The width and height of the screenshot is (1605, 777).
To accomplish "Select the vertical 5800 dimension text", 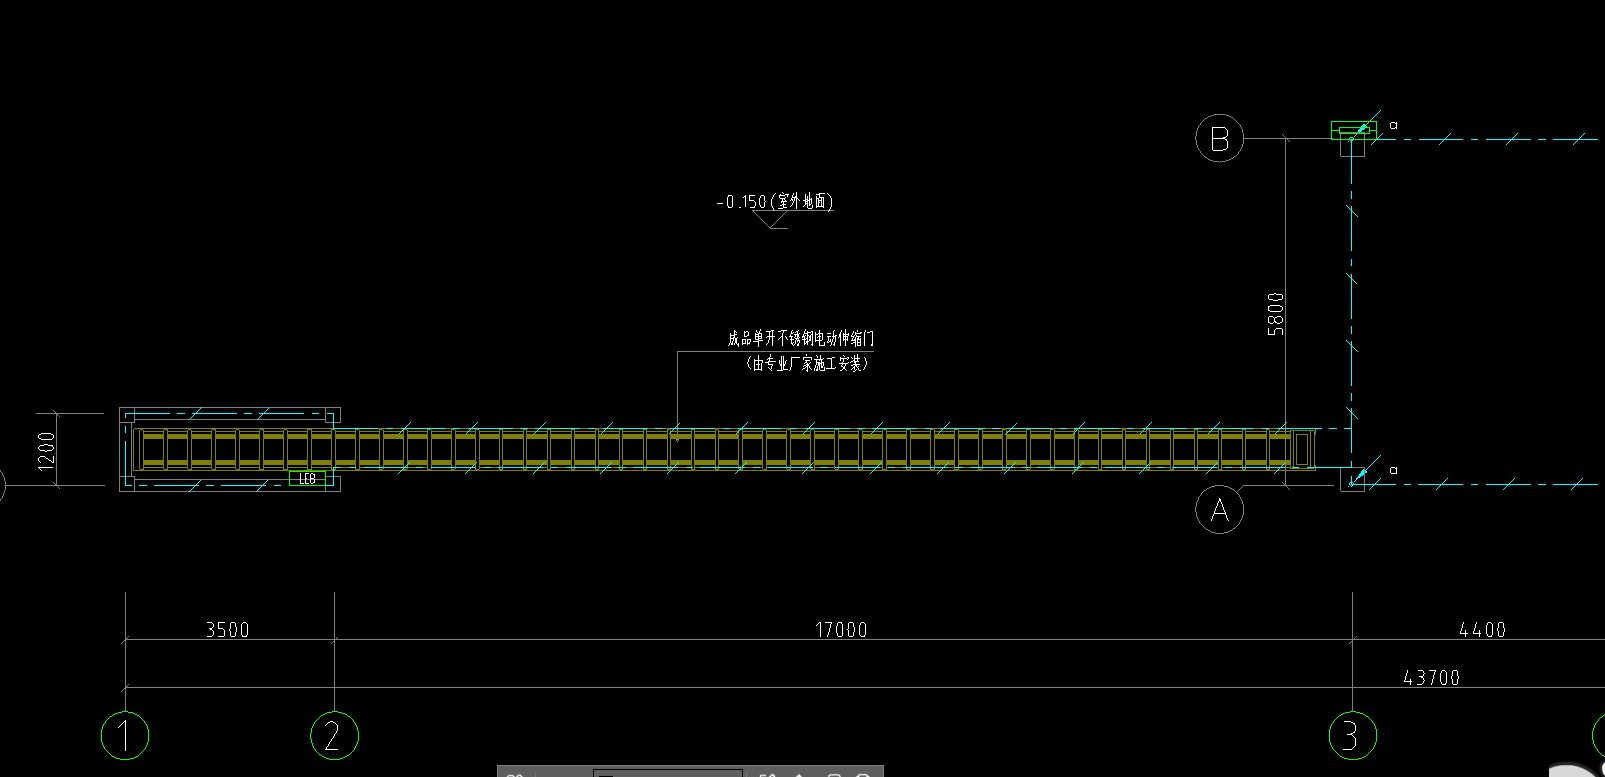I will pos(1275,314).
